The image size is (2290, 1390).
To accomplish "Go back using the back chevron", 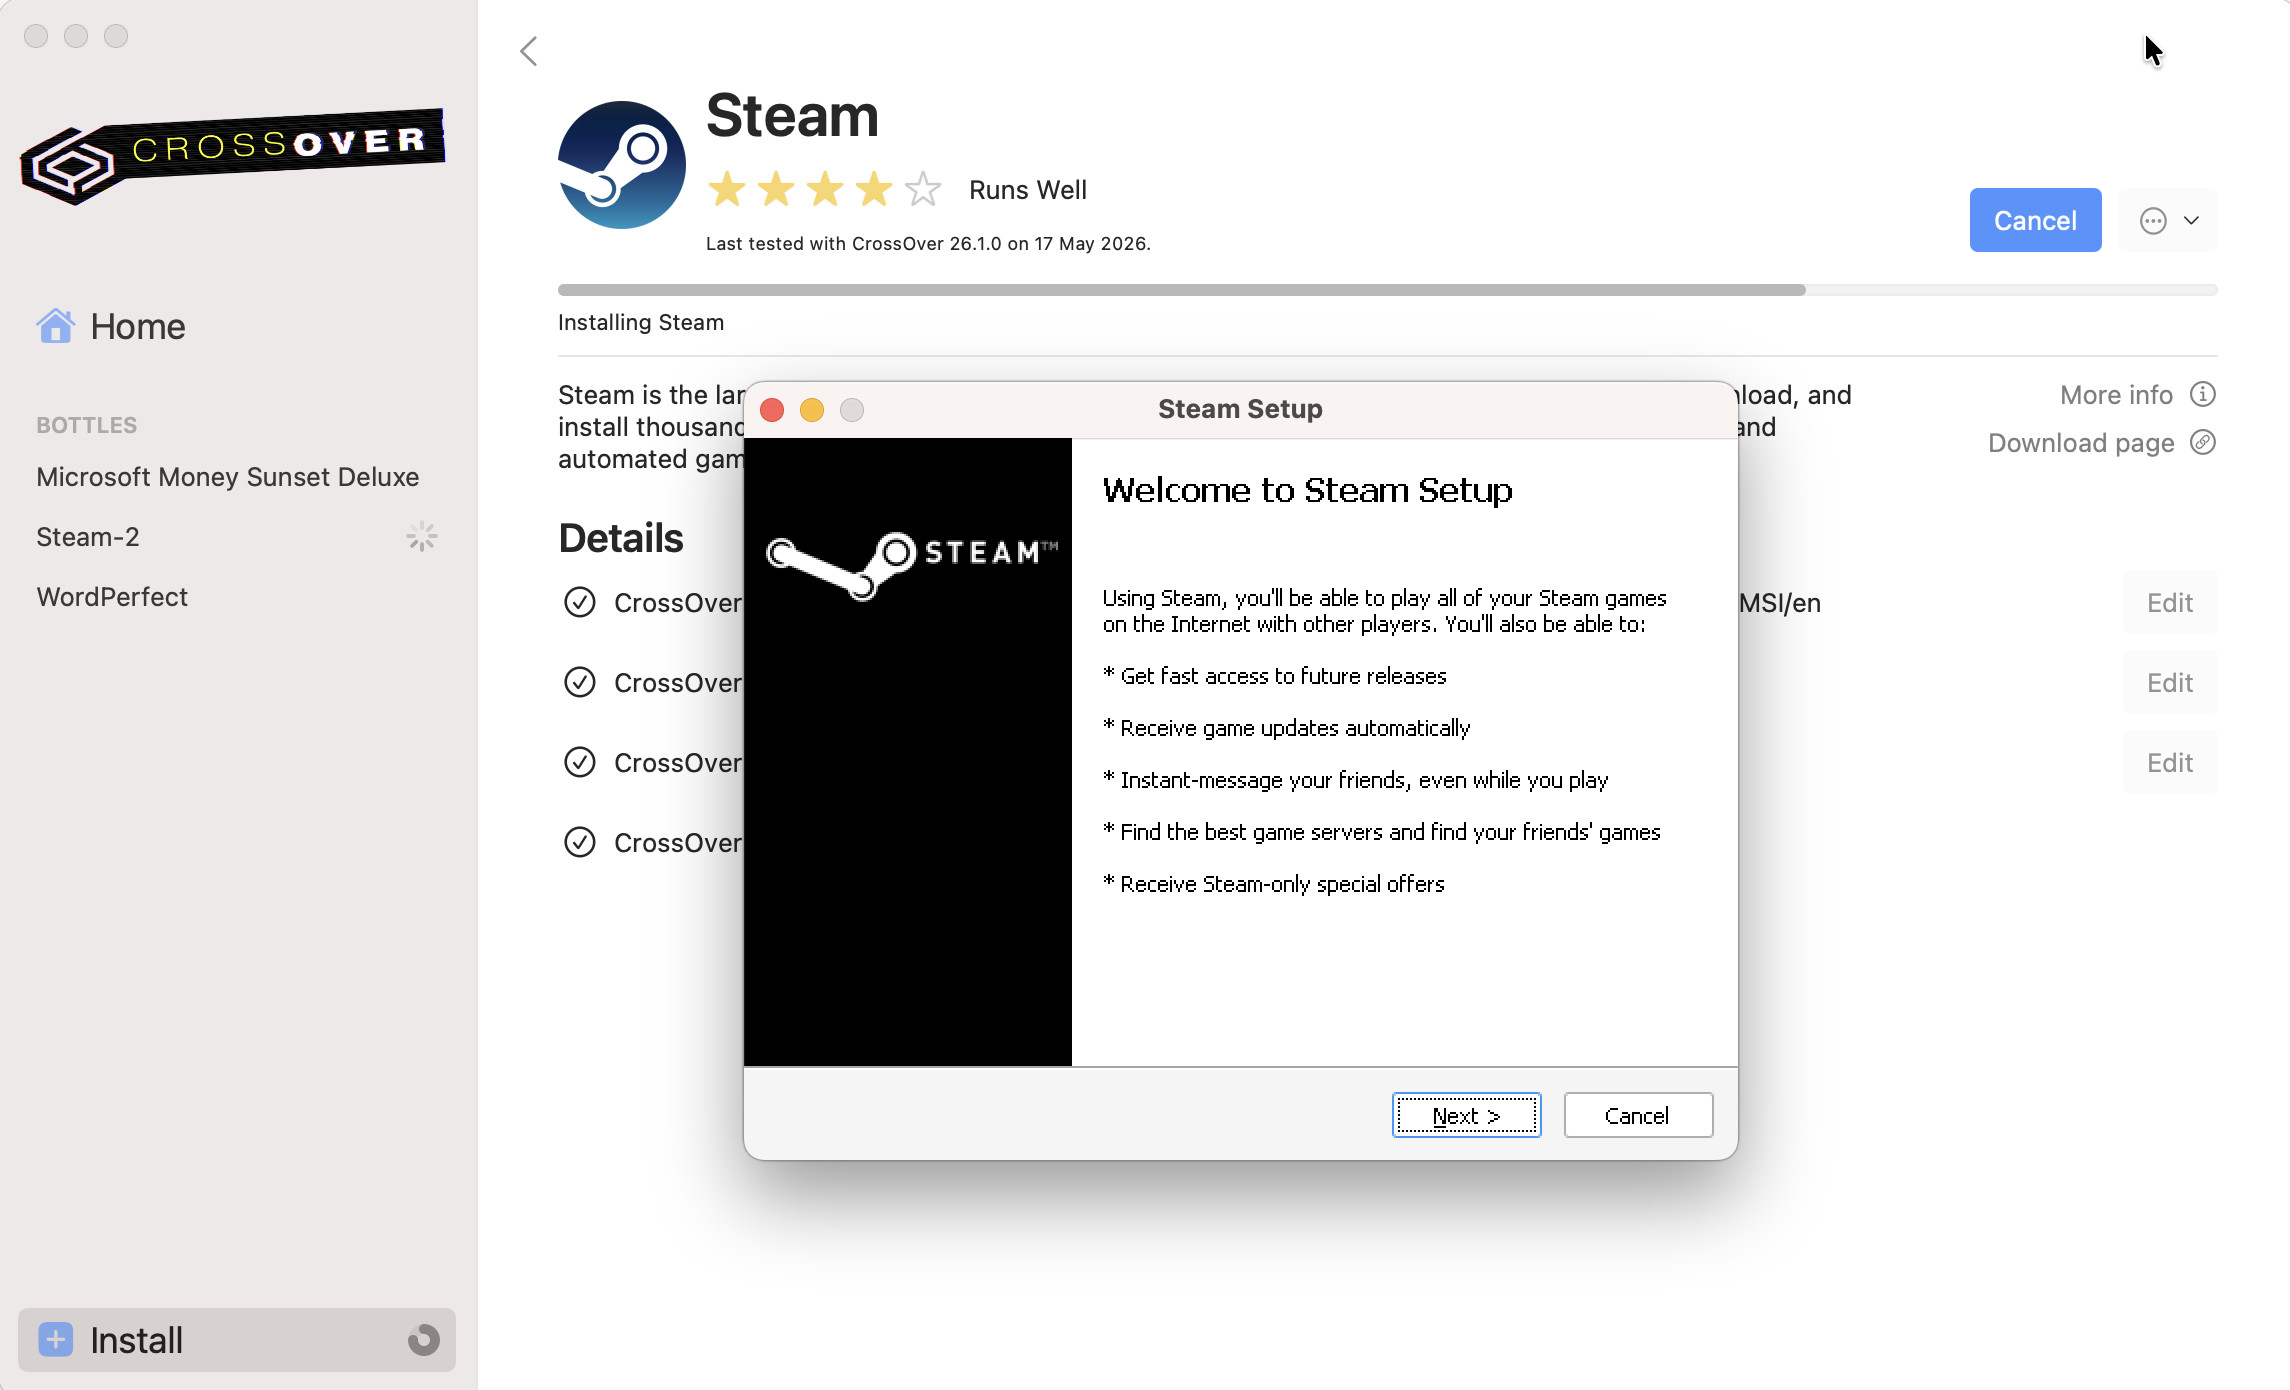I will pyautogui.click(x=529, y=51).
